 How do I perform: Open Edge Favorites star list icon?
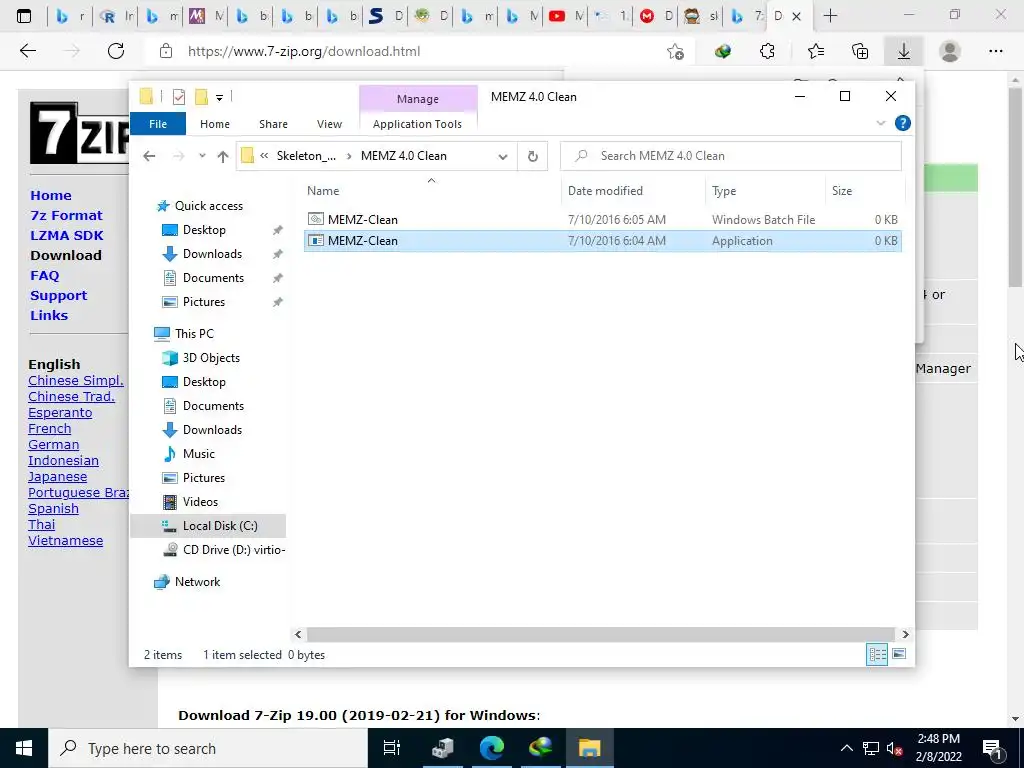815,51
